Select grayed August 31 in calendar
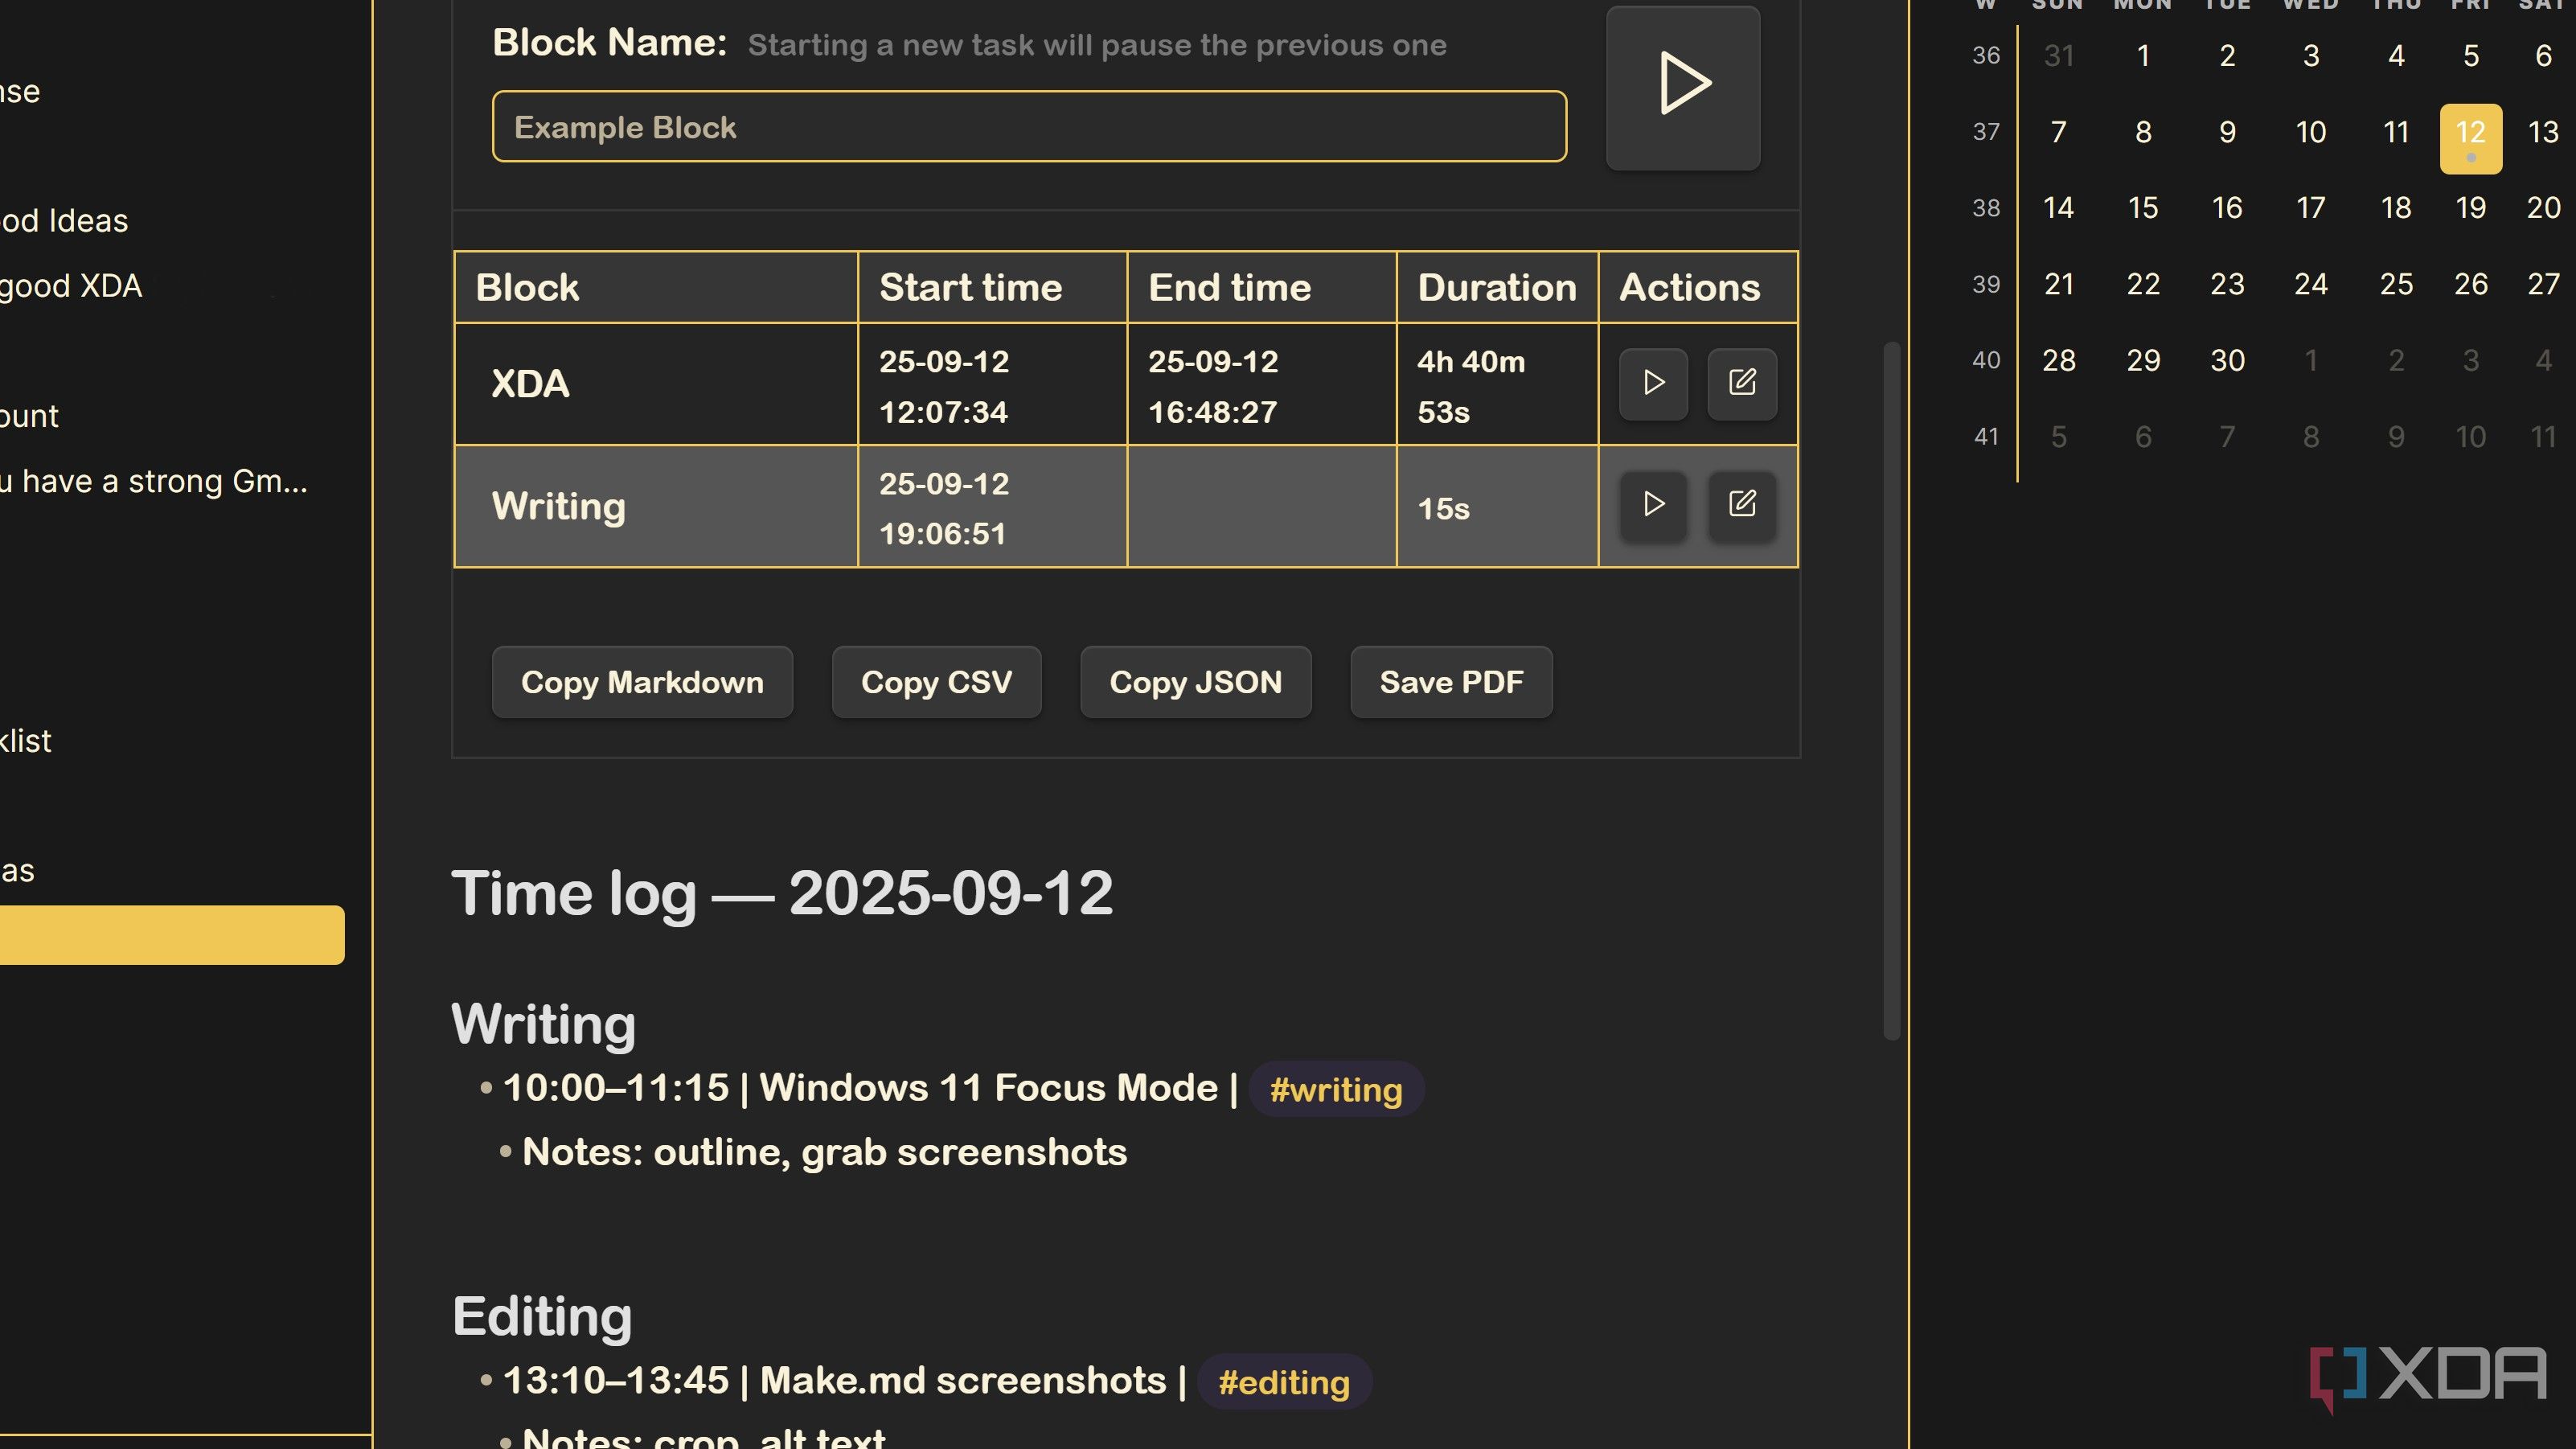Image resolution: width=2576 pixels, height=1449 pixels. (x=2058, y=56)
